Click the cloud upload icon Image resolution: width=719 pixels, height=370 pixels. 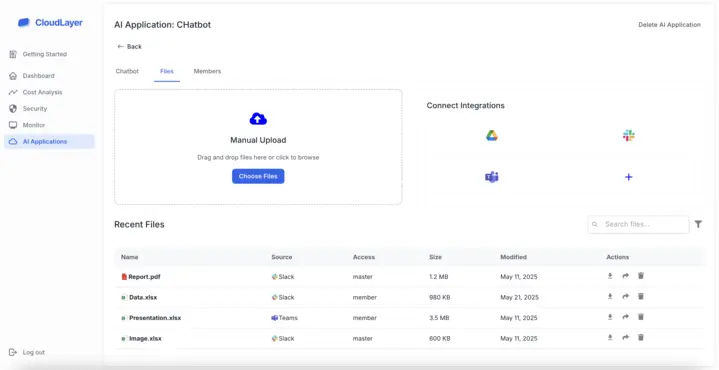click(258, 119)
